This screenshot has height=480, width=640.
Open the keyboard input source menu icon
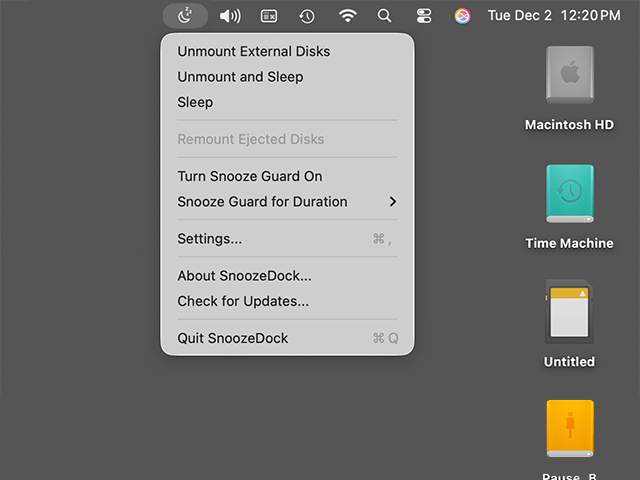point(269,16)
